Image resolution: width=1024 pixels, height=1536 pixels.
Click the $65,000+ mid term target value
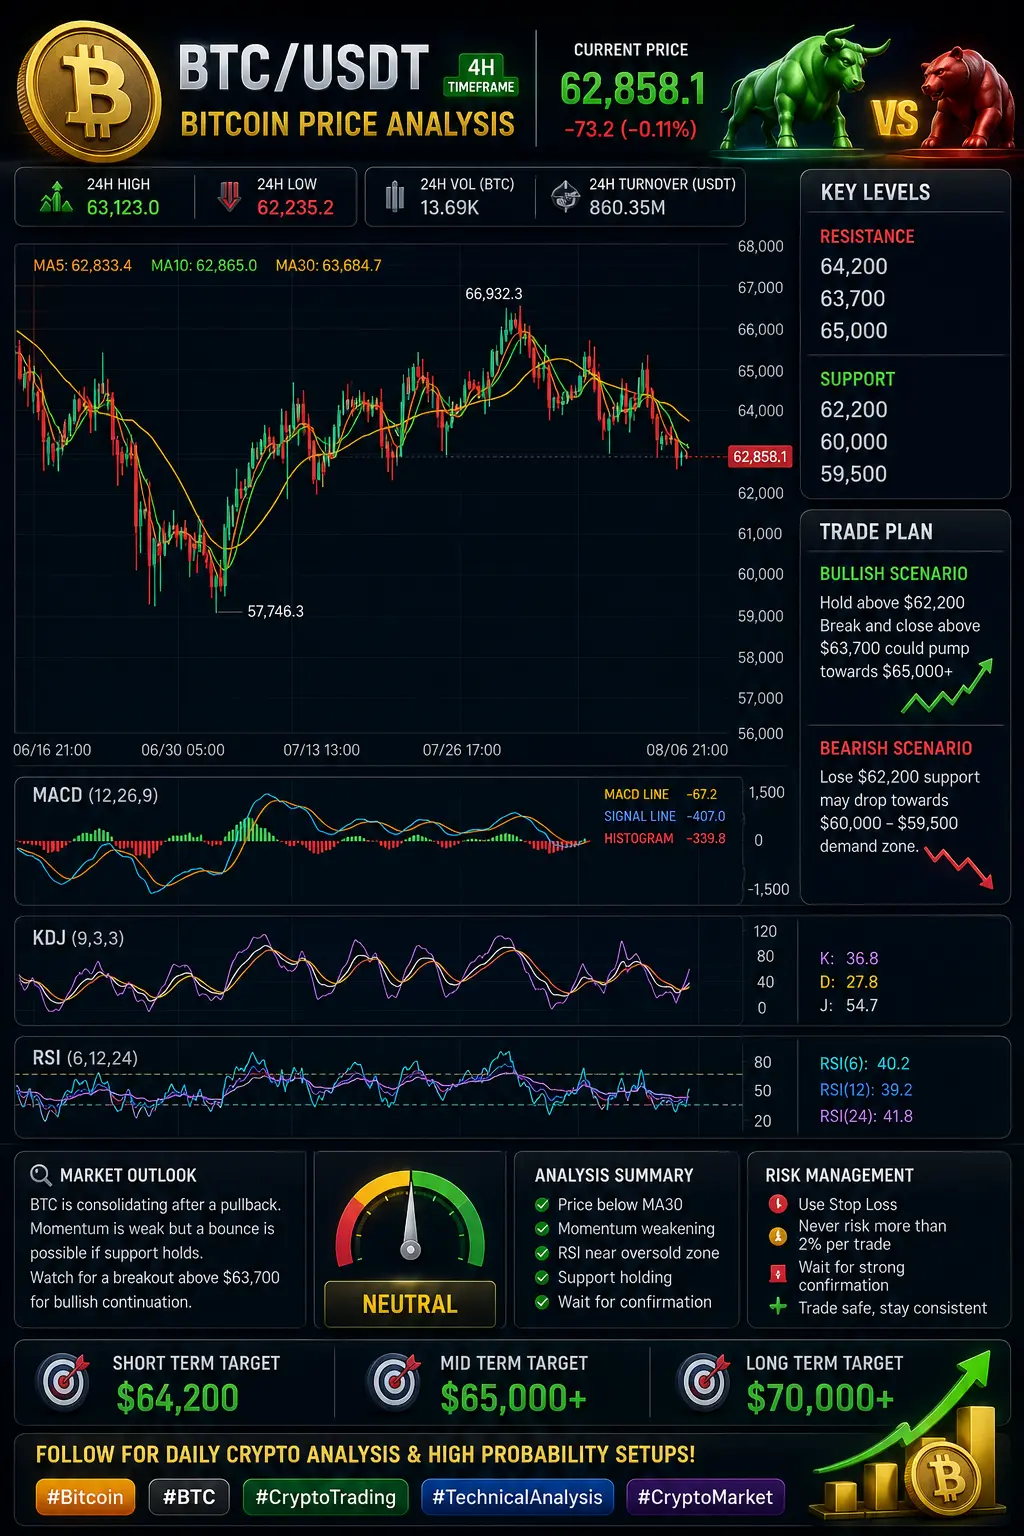(x=514, y=1398)
